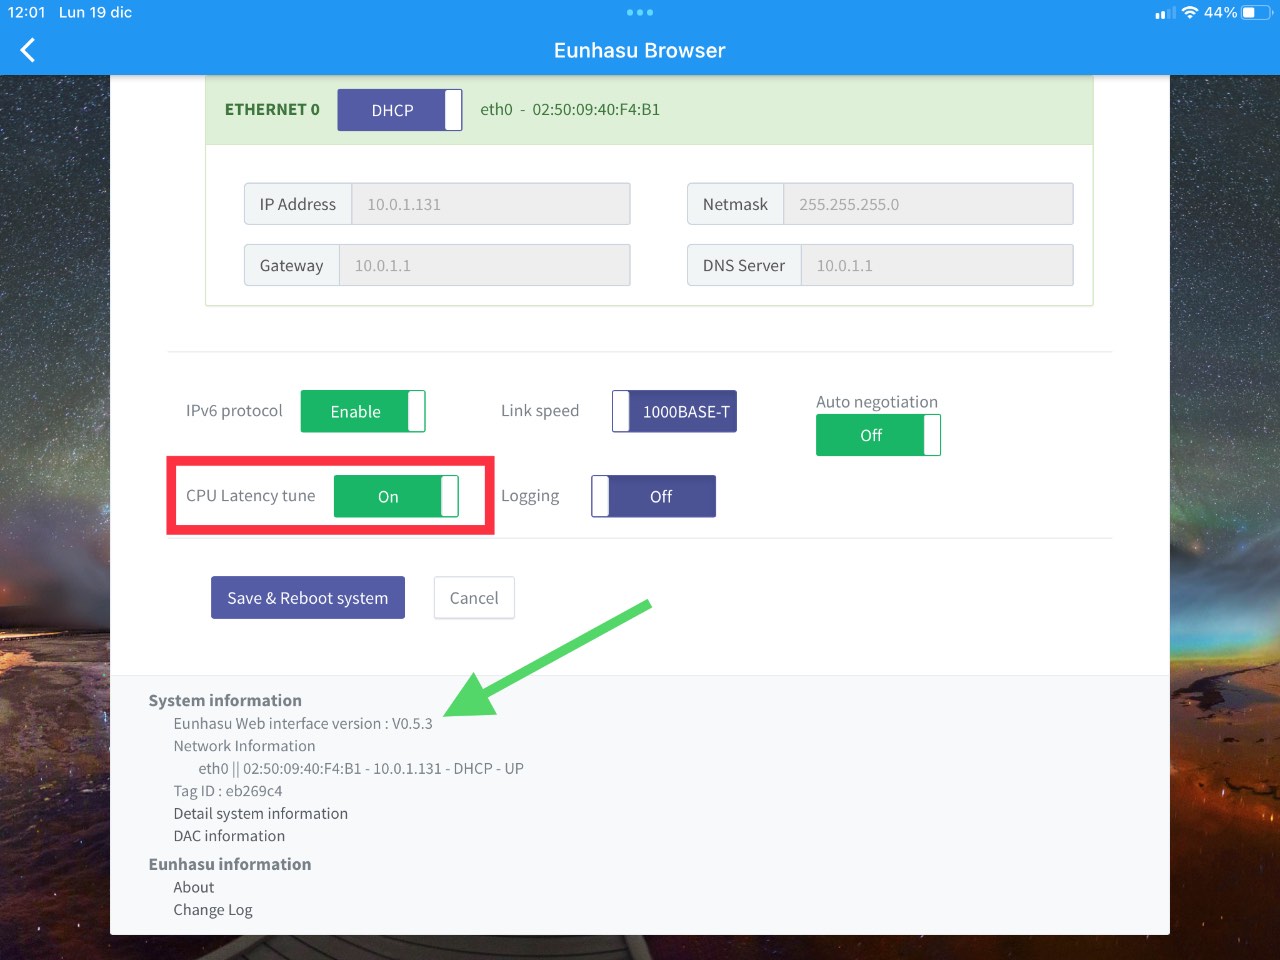Click the DNS Server input field
This screenshot has width=1280, height=960.
coord(937,266)
